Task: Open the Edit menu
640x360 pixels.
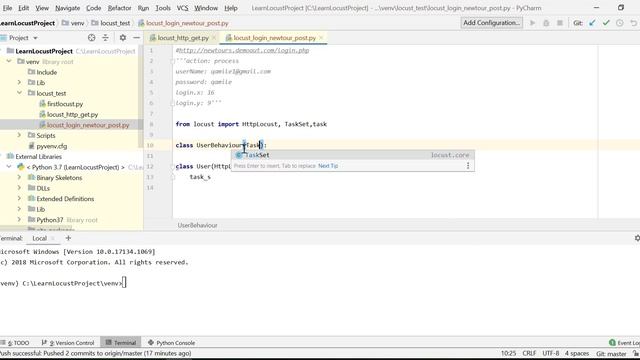Action: 23,8
